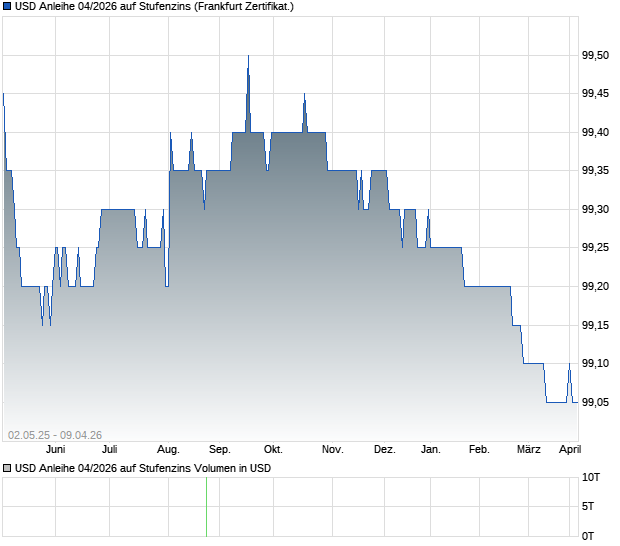Click the März month label
The width and height of the screenshot is (620, 546).
click(x=529, y=450)
